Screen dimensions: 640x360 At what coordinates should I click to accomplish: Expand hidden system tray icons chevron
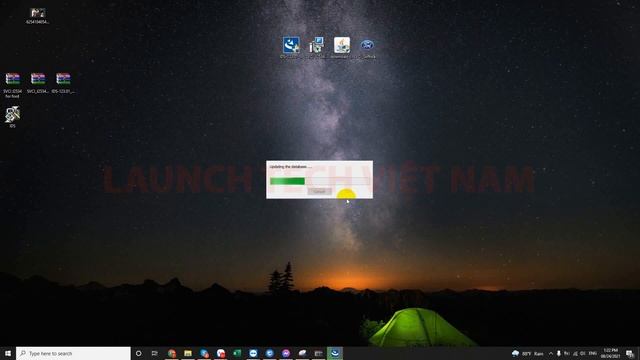click(x=551, y=353)
